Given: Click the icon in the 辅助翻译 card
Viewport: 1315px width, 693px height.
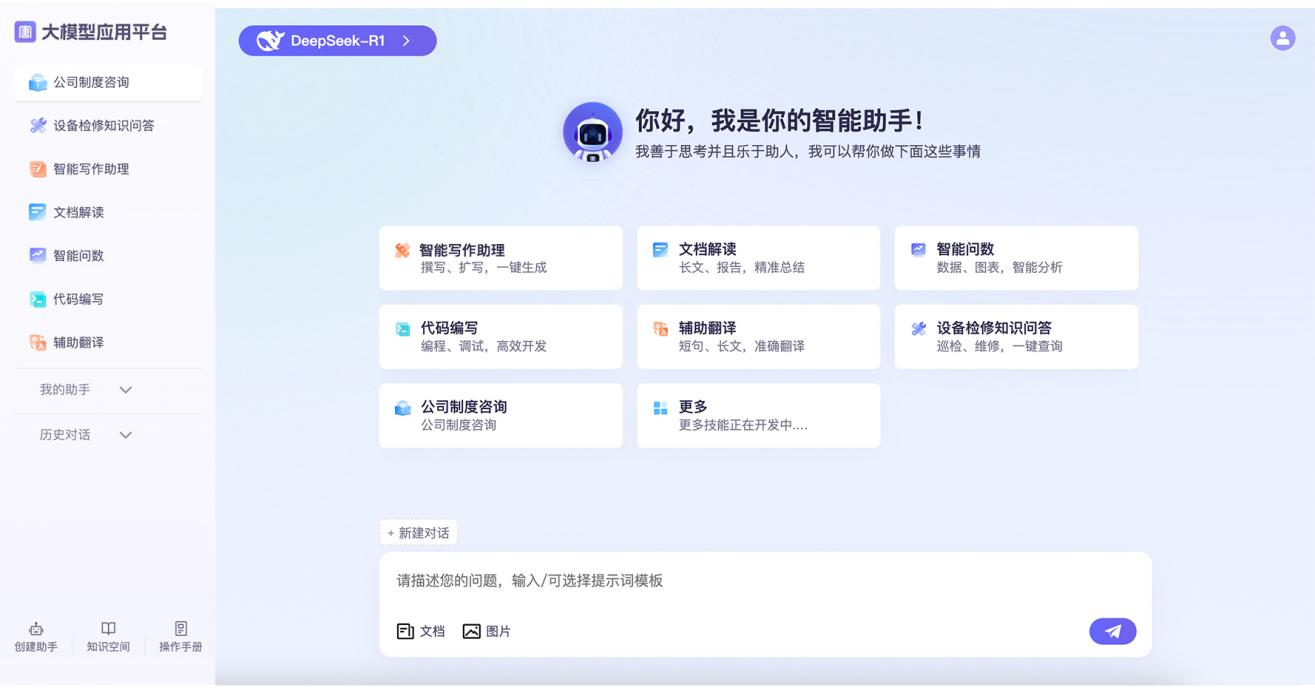Looking at the screenshot, I should coord(660,328).
